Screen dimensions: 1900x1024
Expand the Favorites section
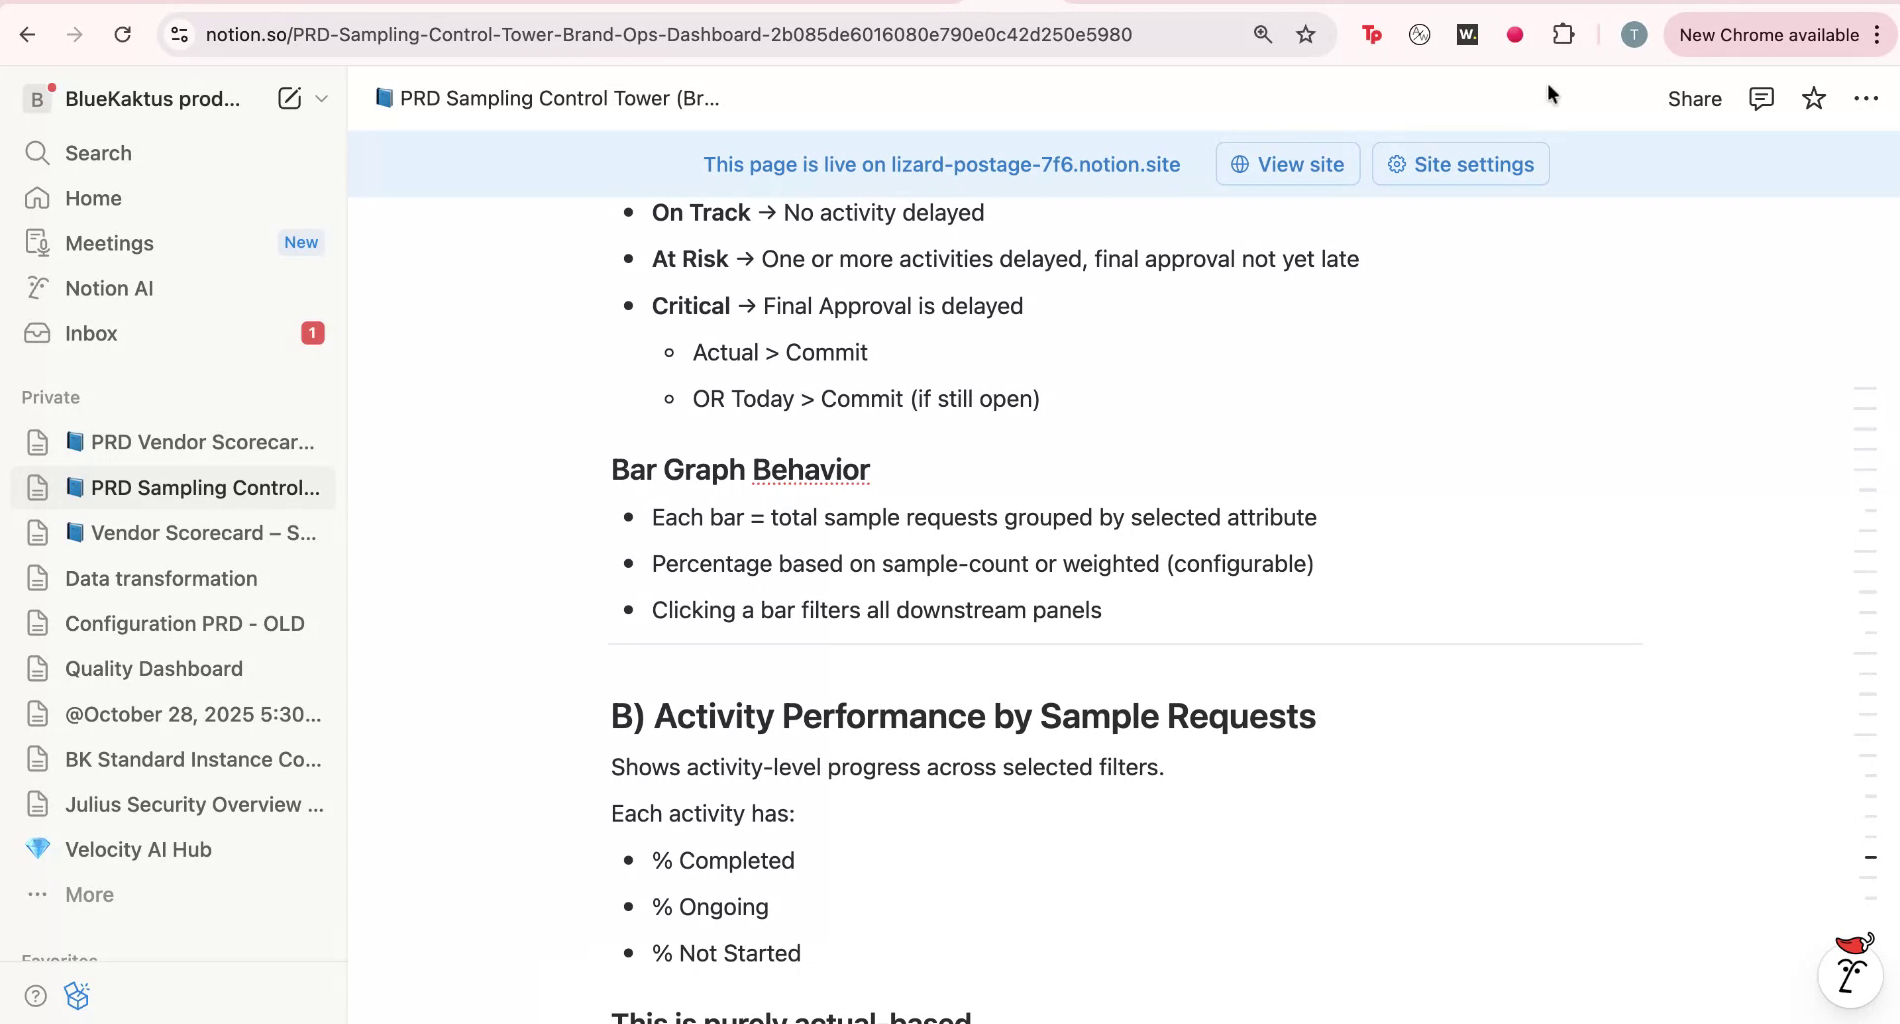click(58, 958)
